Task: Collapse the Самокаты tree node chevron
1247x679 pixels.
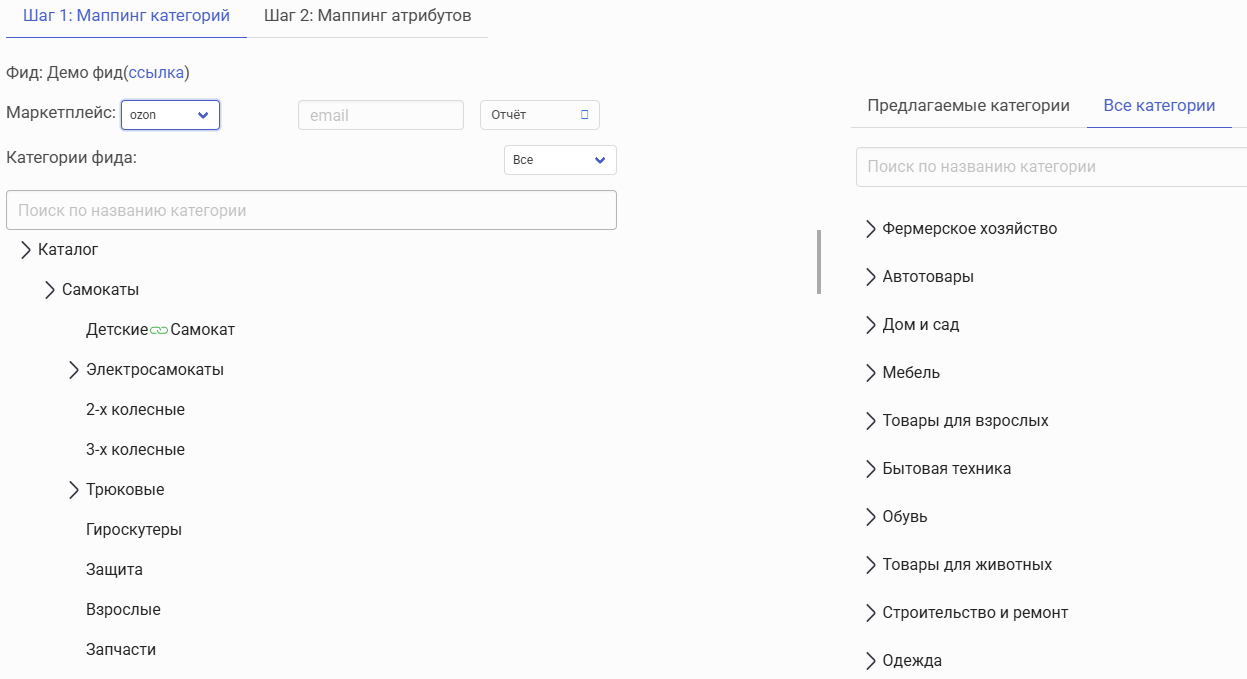Action: pyautogui.click(x=50, y=290)
